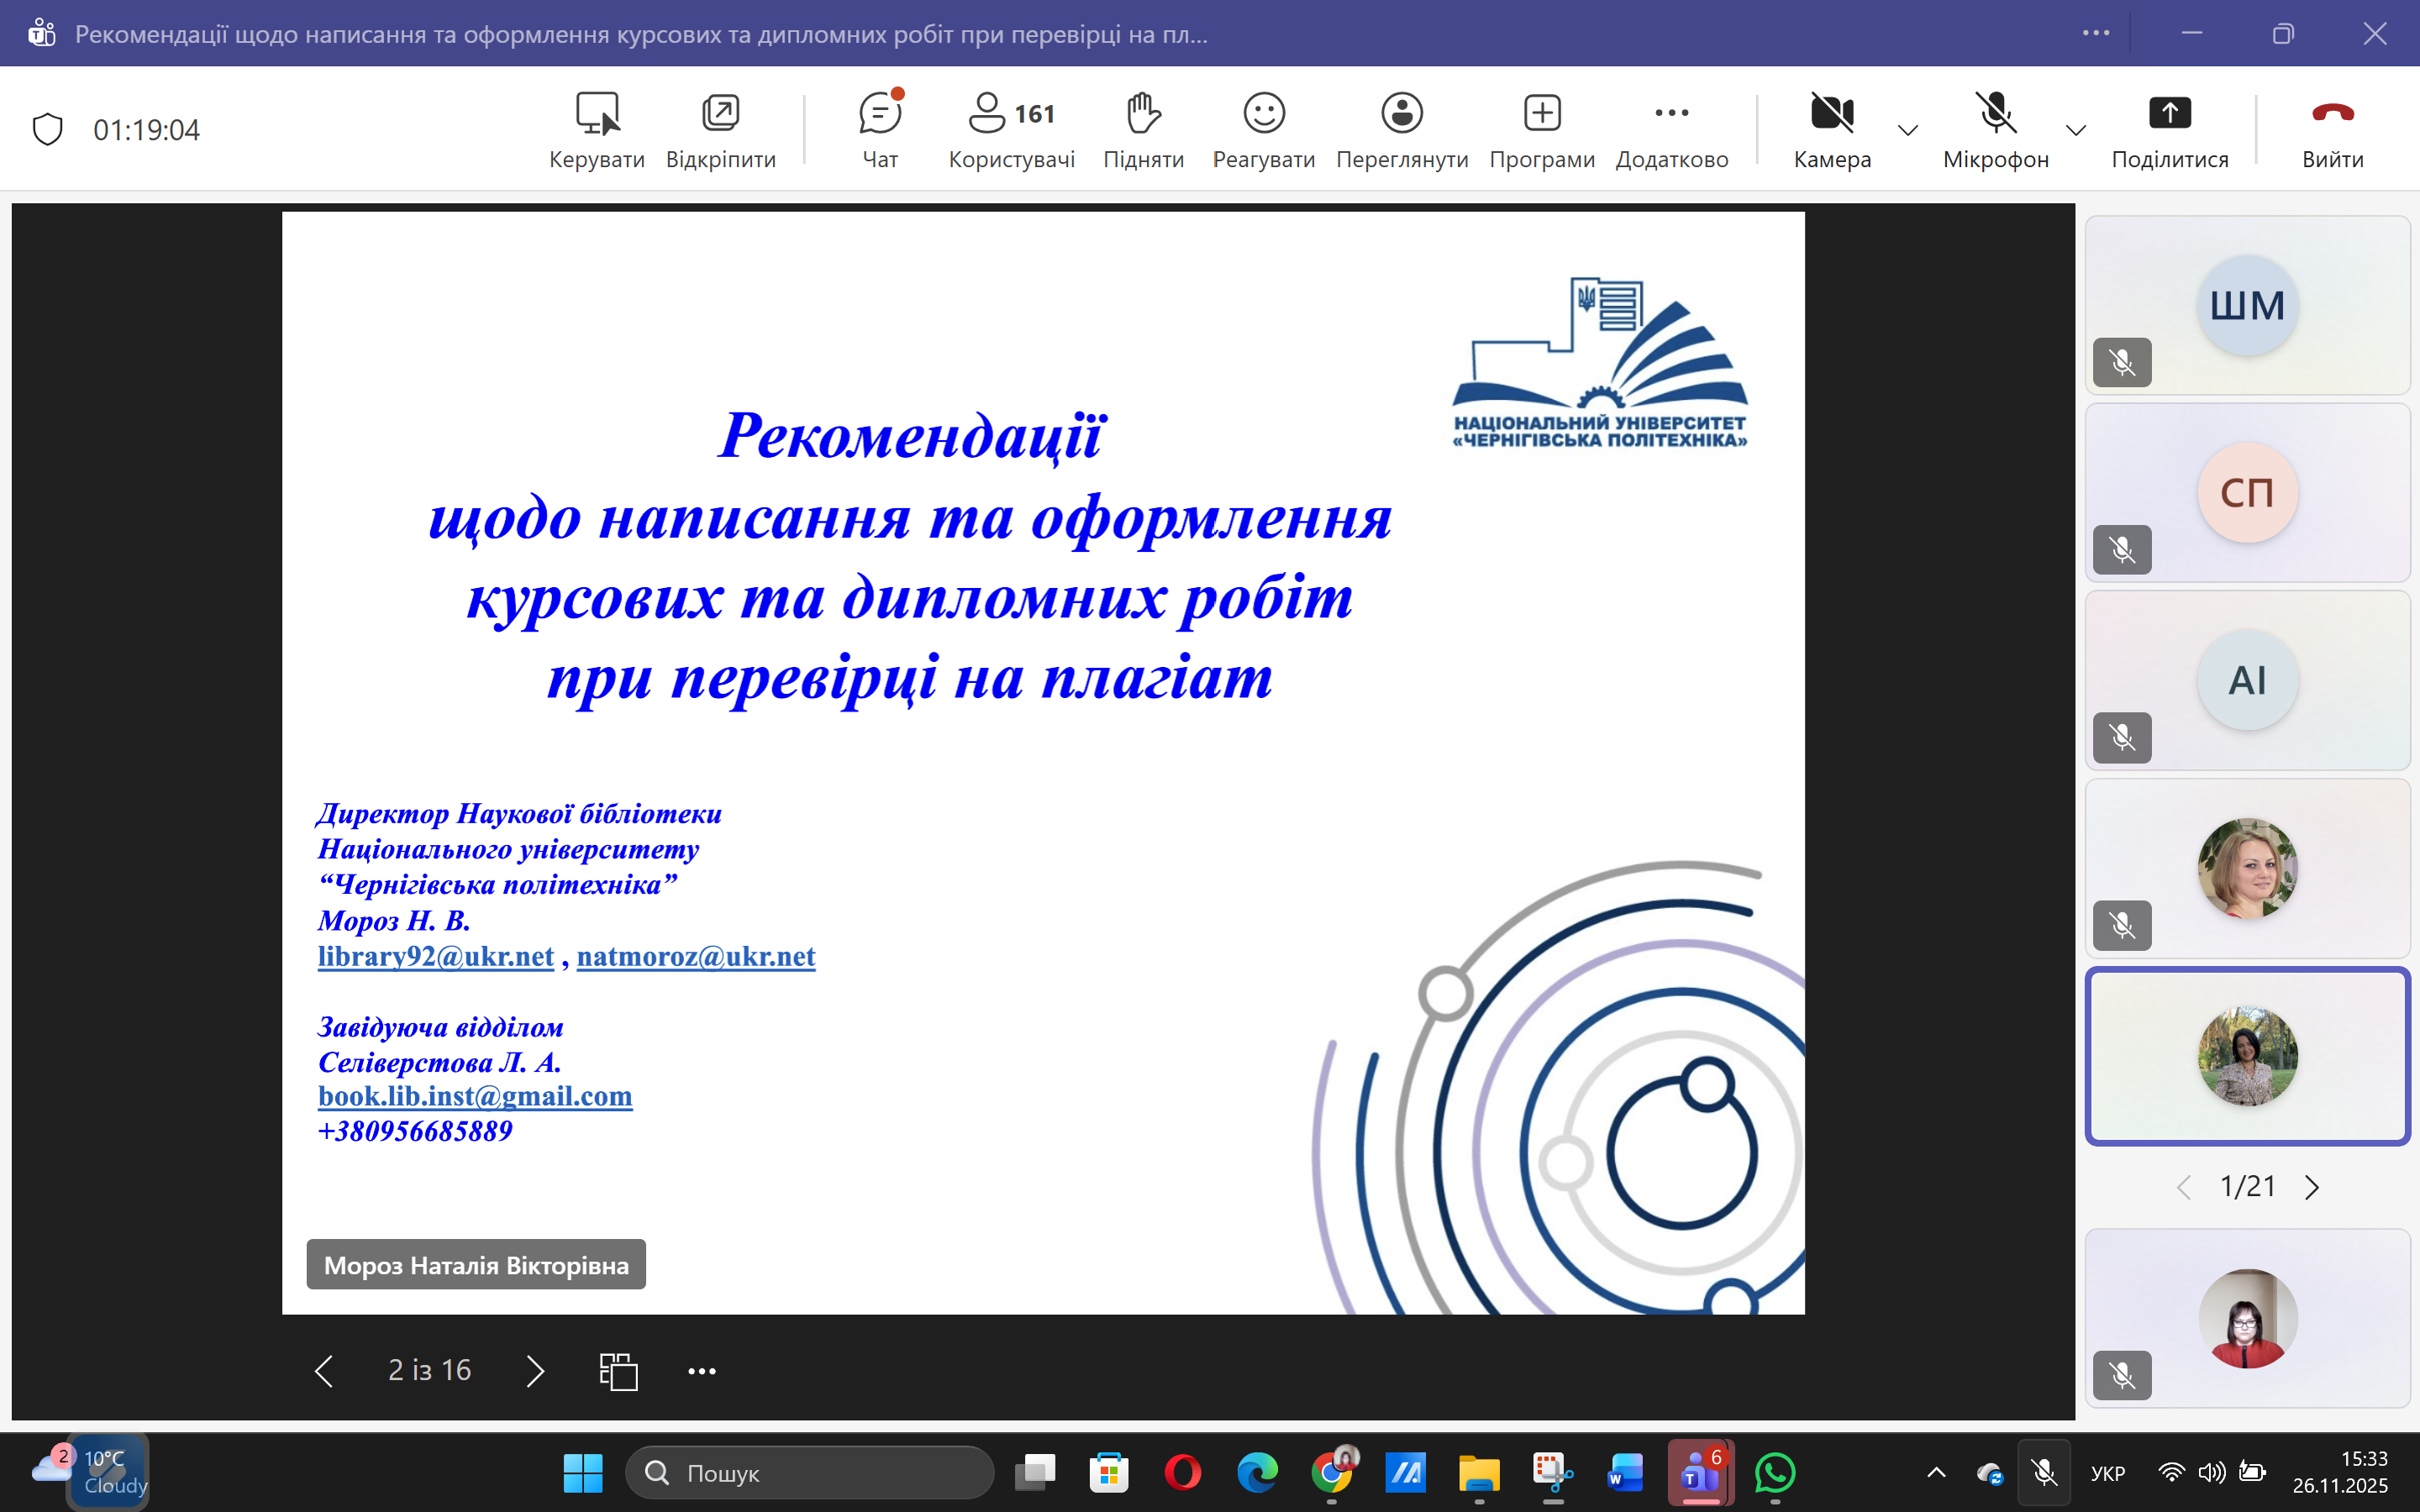Expand microphone options dropdown arrow
This screenshot has height=1512, width=2420.
(2076, 130)
